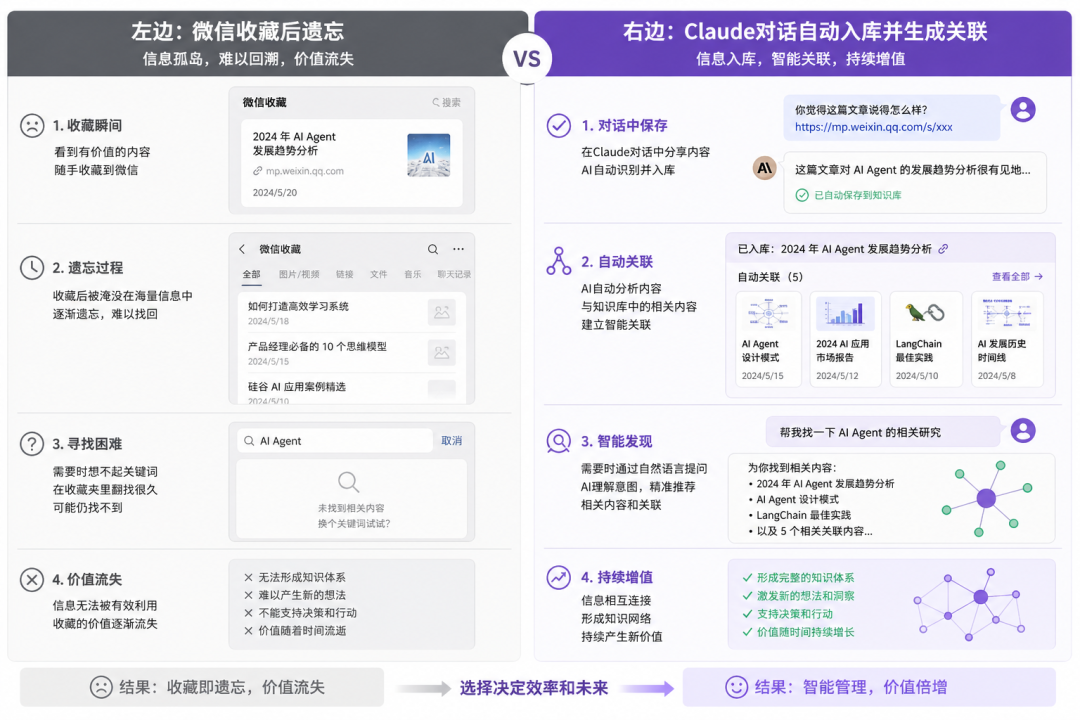This screenshot has height=720, width=1080.
Task: Switch to the 音乐 tab
Action: pyautogui.click(x=413, y=274)
